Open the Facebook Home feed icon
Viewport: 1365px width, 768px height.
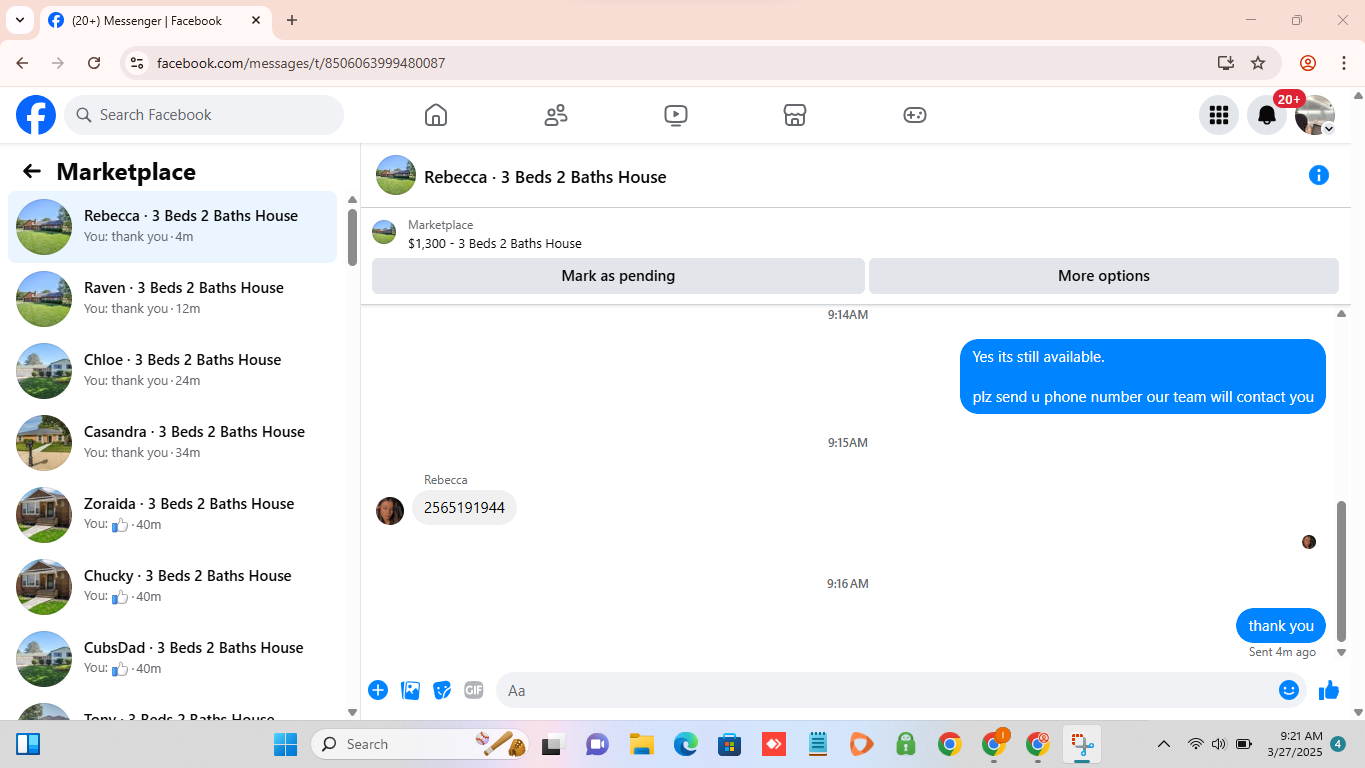click(436, 115)
